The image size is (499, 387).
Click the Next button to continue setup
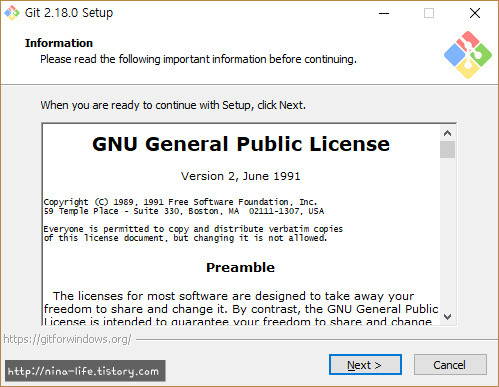(365, 365)
